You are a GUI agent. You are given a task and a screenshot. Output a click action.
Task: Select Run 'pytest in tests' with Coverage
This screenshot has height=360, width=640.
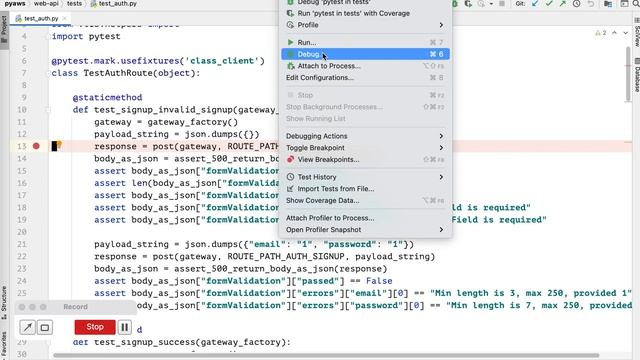click(x=365, y=13)
